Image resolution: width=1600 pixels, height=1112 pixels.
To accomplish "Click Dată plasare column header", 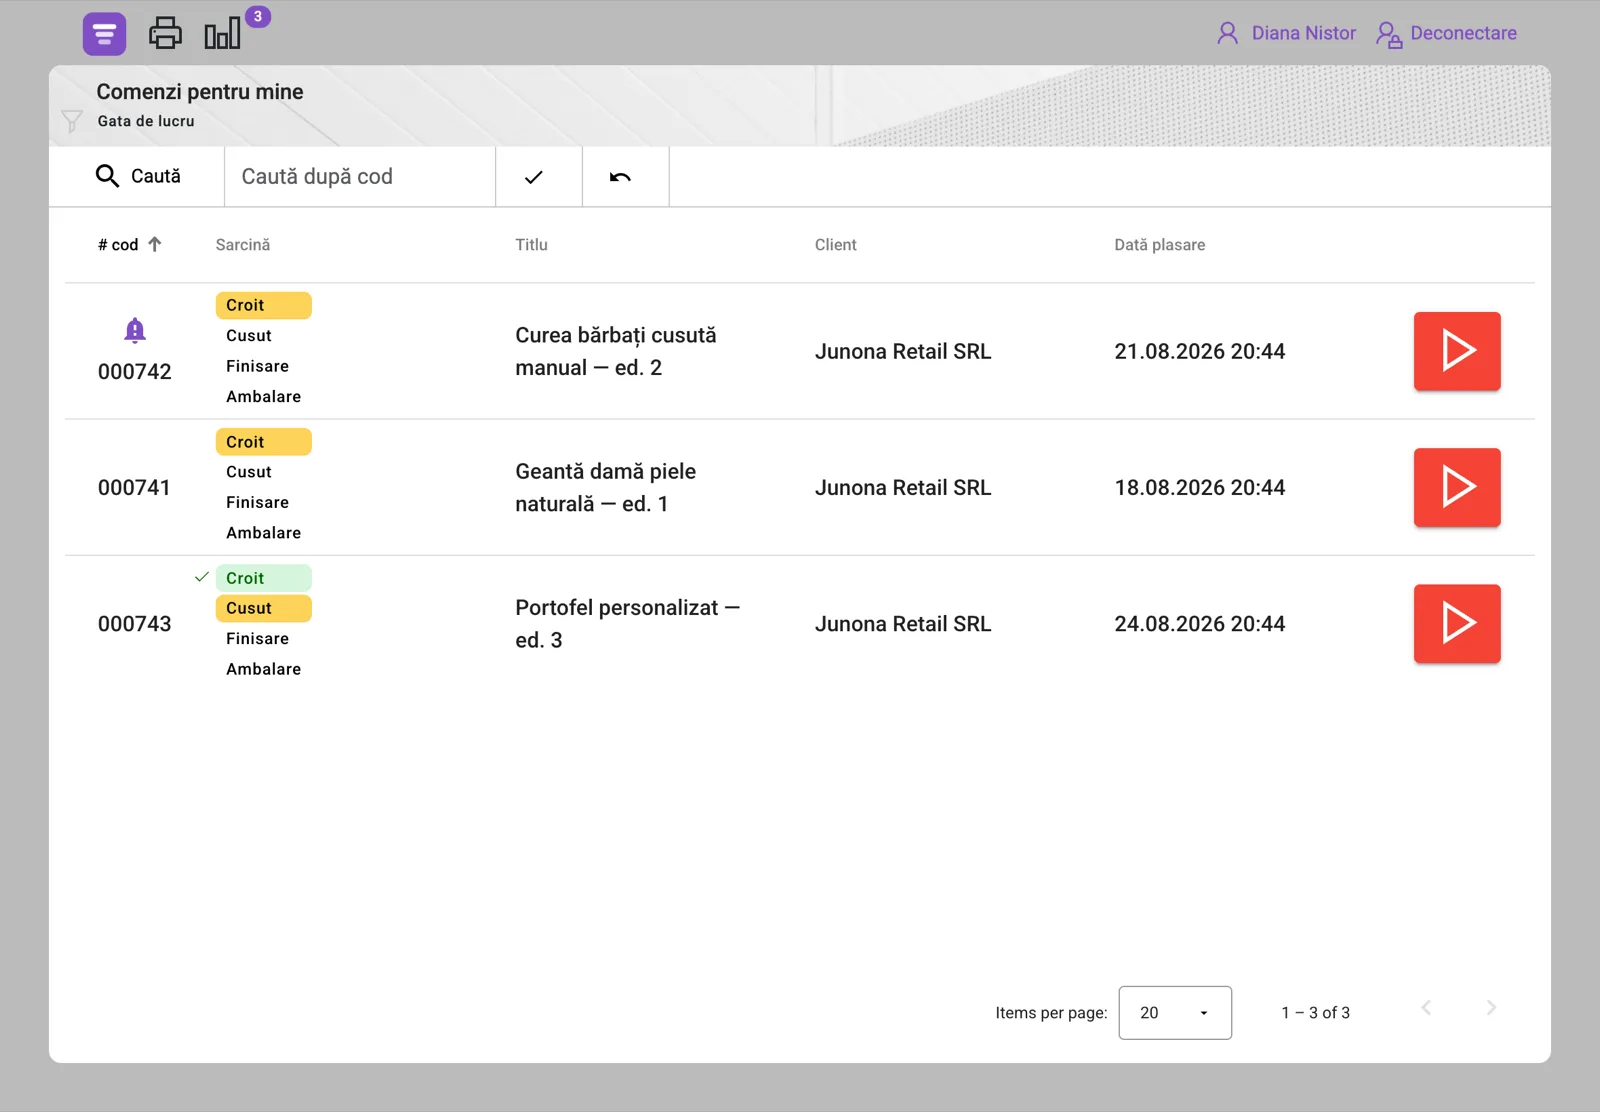I will click(1159, 245).
